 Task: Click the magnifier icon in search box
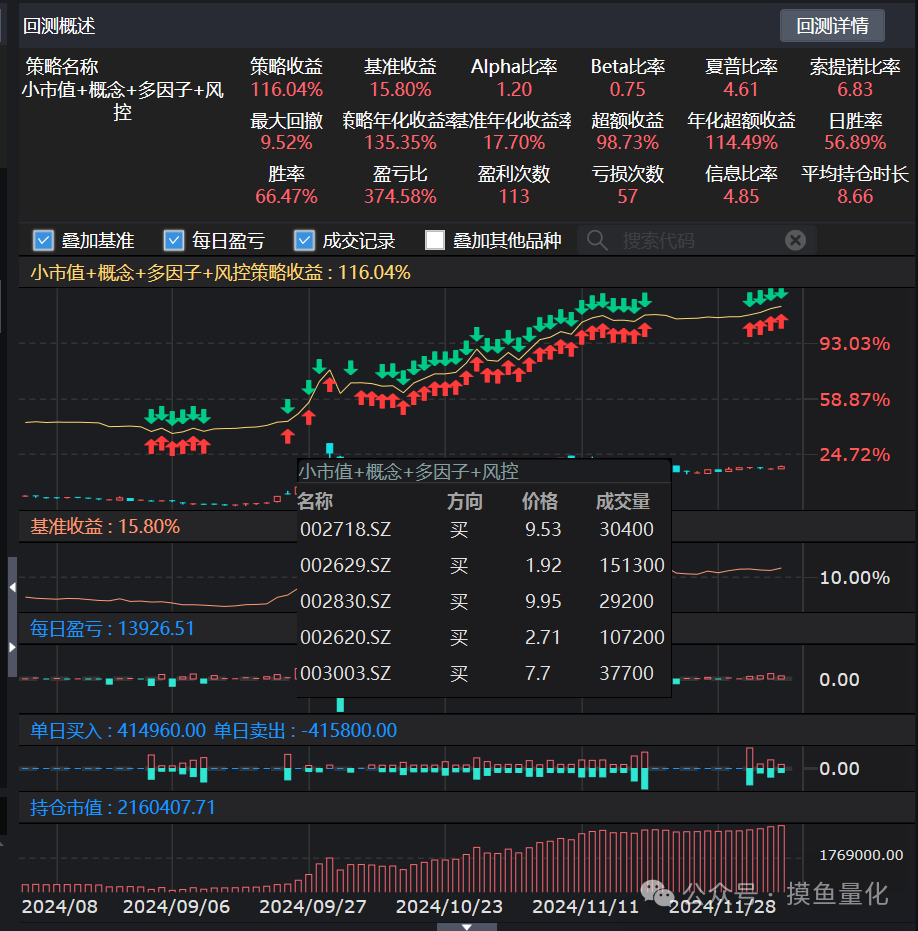coord(597,240)
